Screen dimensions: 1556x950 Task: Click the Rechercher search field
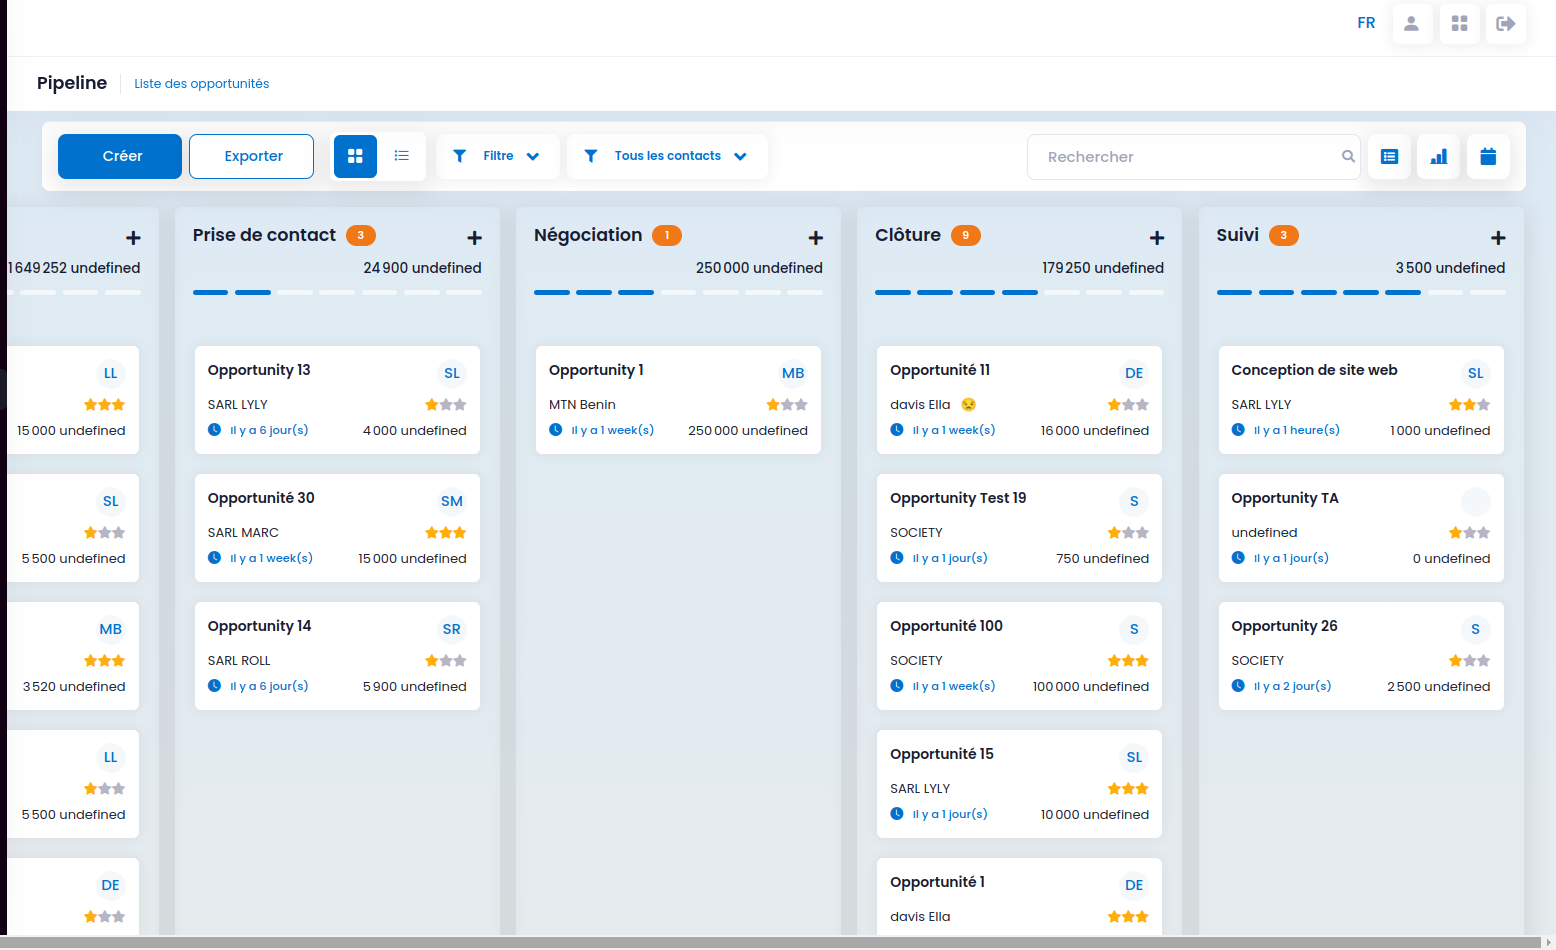click(x=1193, y=157)
